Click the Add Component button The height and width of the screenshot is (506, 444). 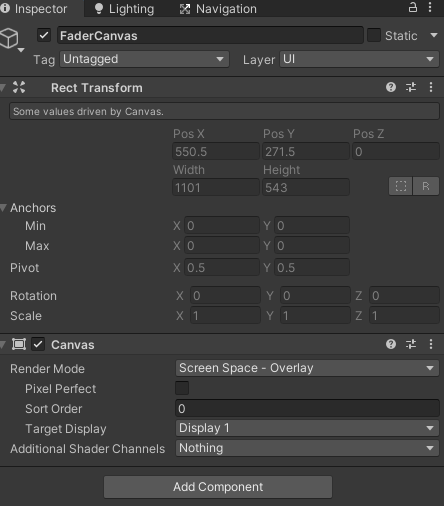(x=218, y=487)
